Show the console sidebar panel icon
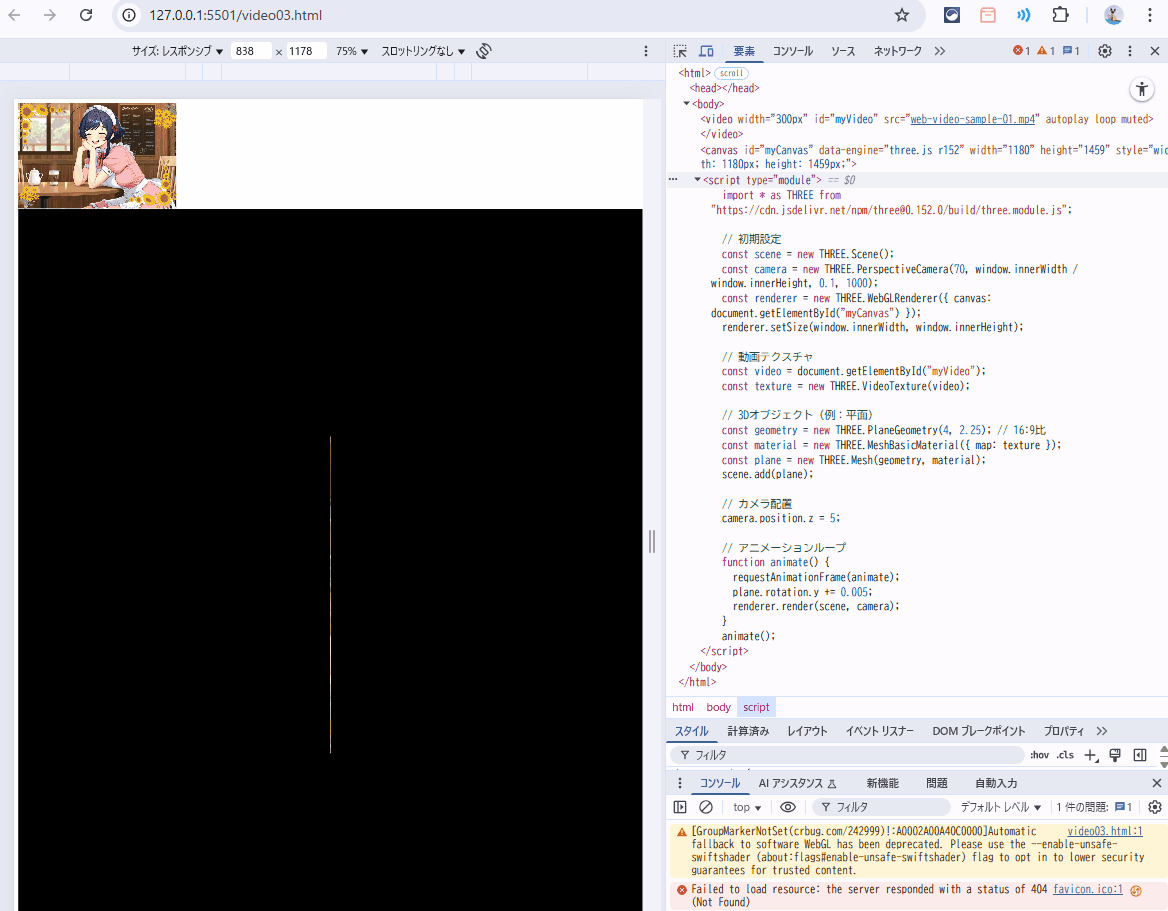The height and width of the screenshot is (911, 1168). tap(680, 807)
